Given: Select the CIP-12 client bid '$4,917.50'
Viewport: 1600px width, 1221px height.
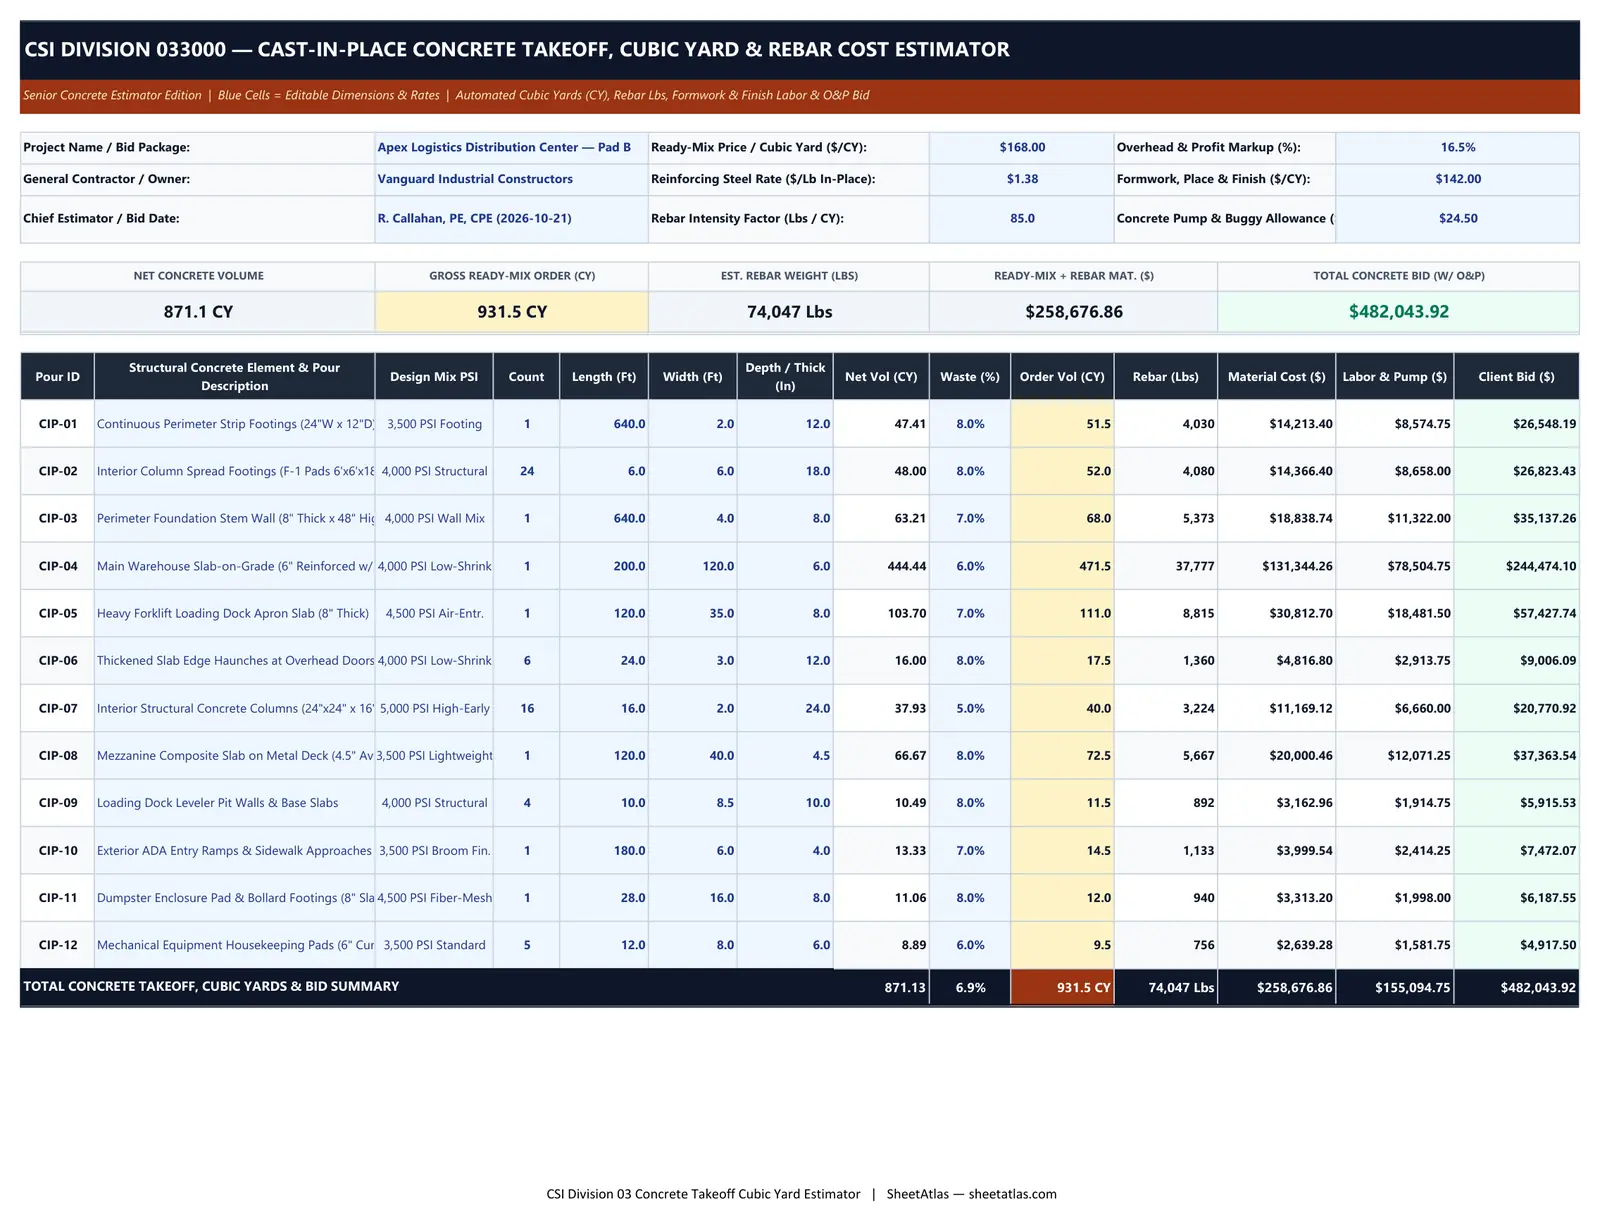Looking at the screenshot, I should pos(1516,944).
